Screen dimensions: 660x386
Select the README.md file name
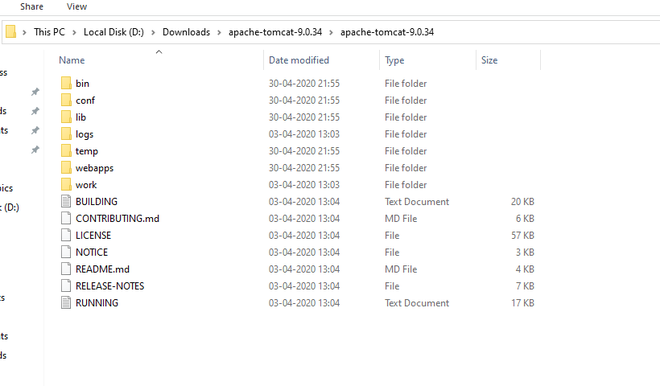[x=102, y=269]
